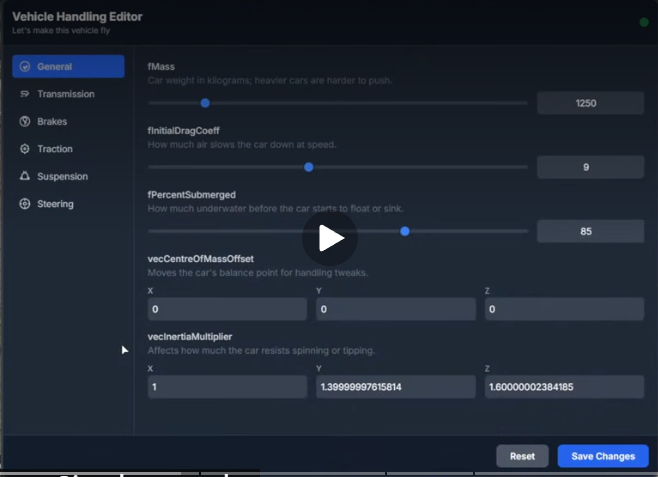Click the fPercentSubmerged value field 85
658x477 pixels.
coord(590,231)
